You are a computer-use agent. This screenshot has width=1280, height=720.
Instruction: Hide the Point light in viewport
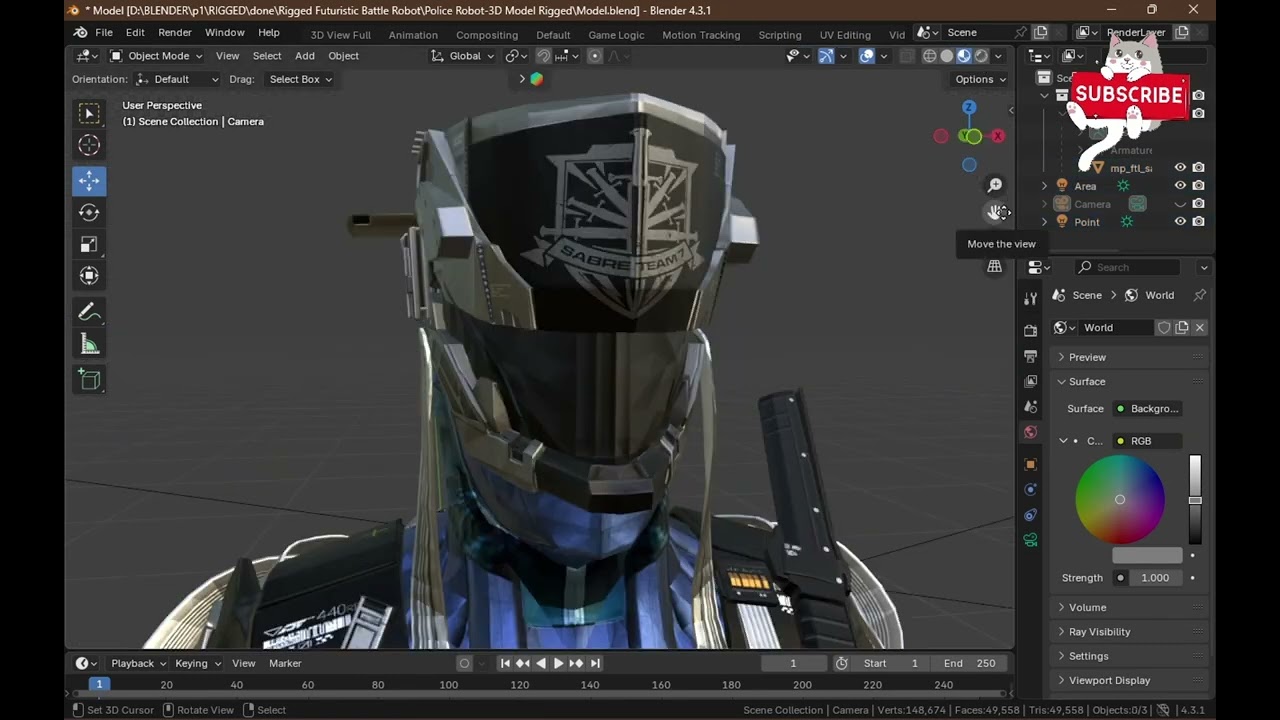click(x=1180, y=222)
